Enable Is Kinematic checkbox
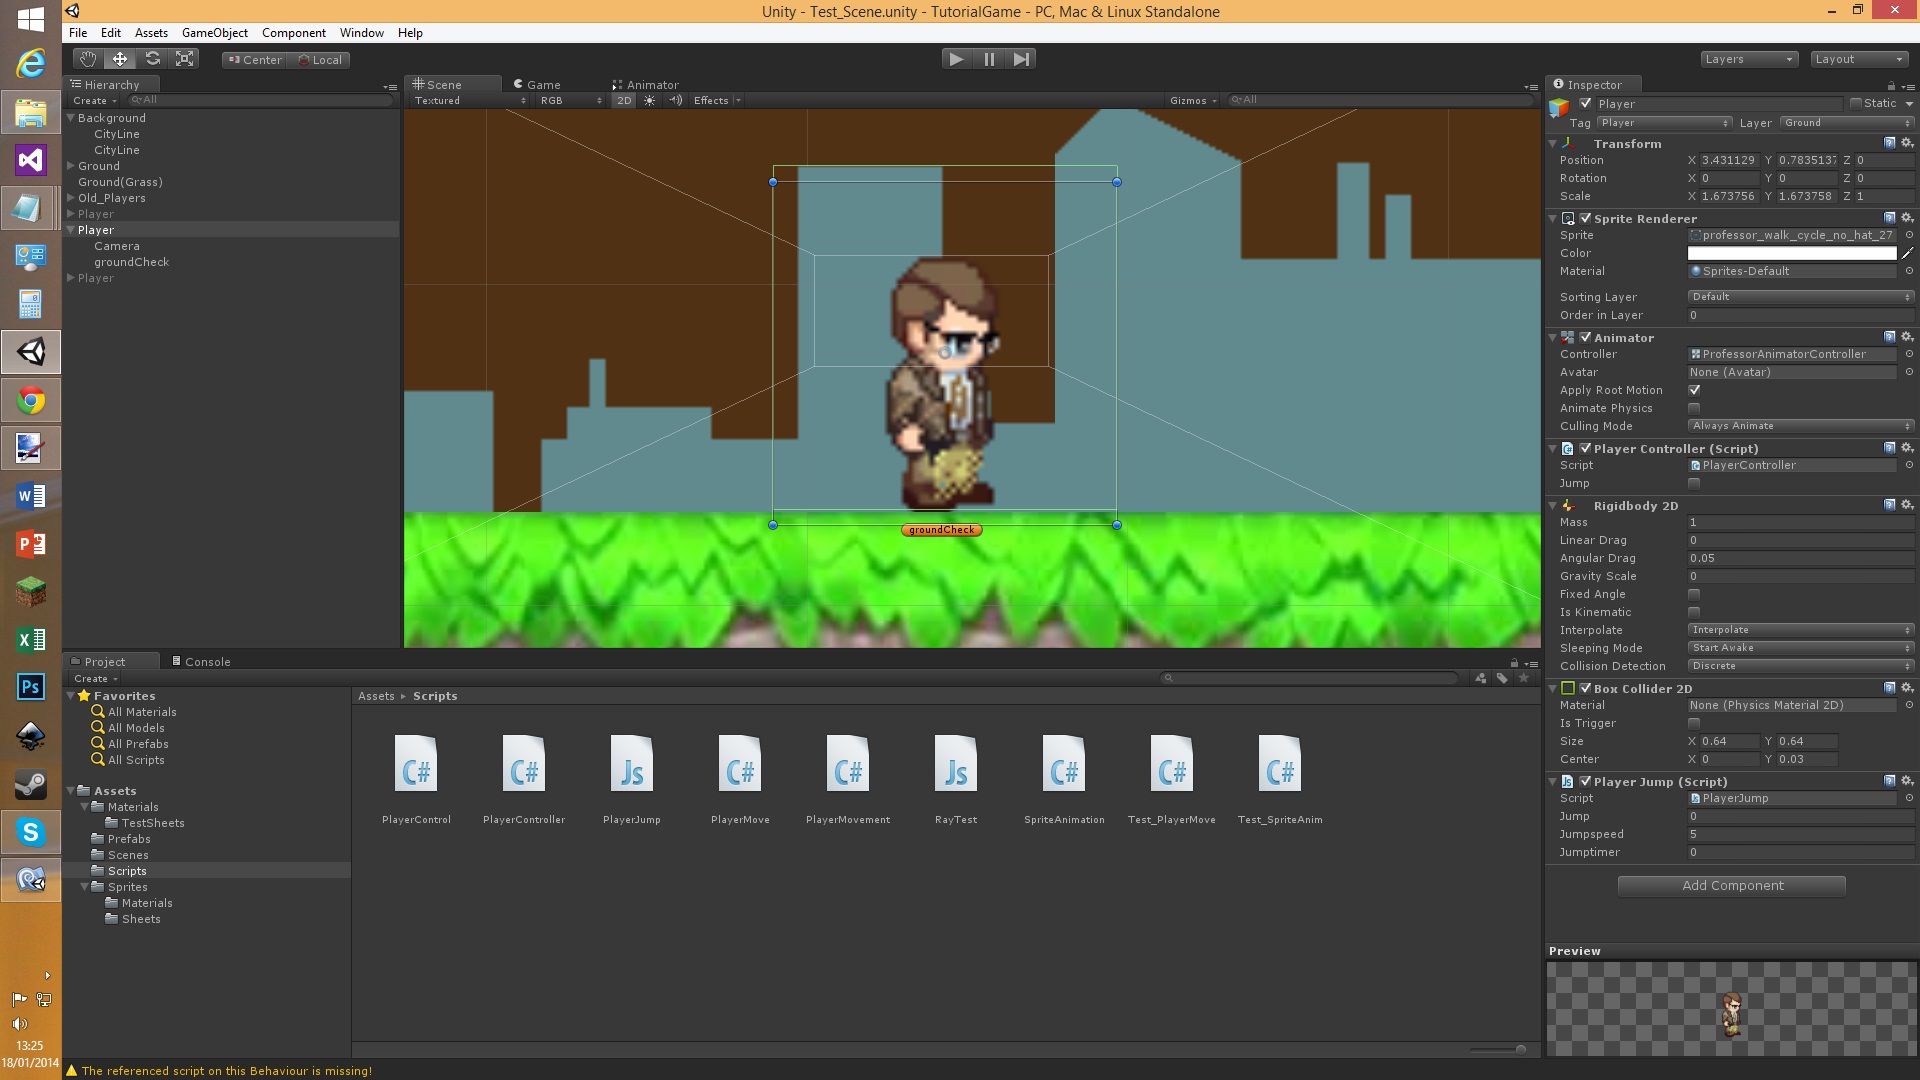The height and width of the screenshot is (1080, 1920). (x=1694, y=612)
